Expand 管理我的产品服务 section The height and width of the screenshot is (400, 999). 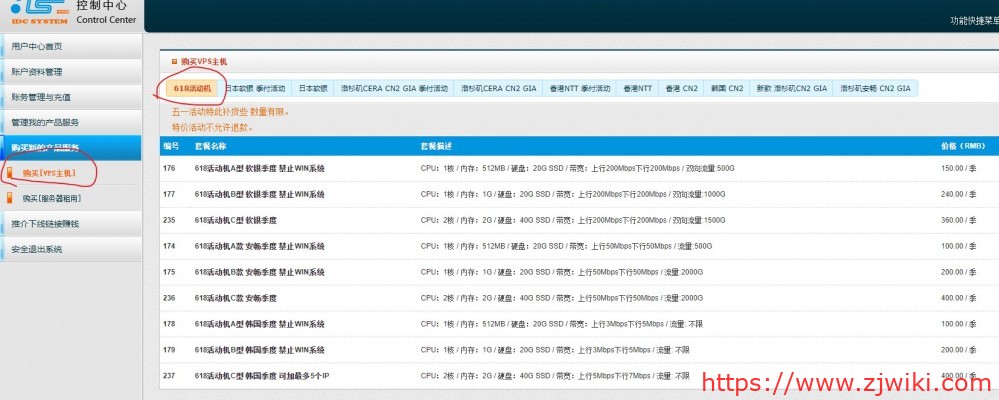(x=45, y=122)
